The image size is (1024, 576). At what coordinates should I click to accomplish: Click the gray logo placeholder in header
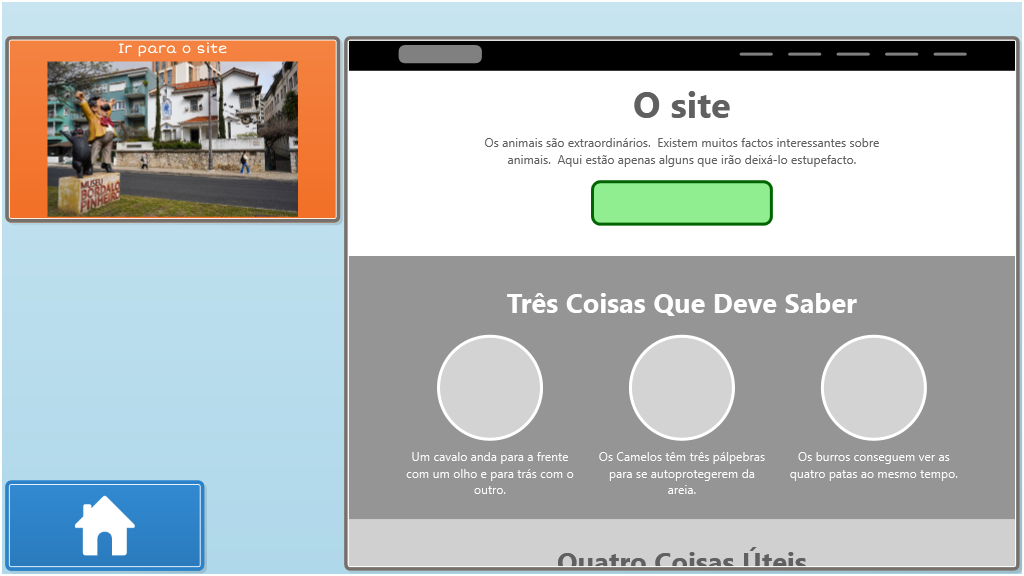[440, 54]
